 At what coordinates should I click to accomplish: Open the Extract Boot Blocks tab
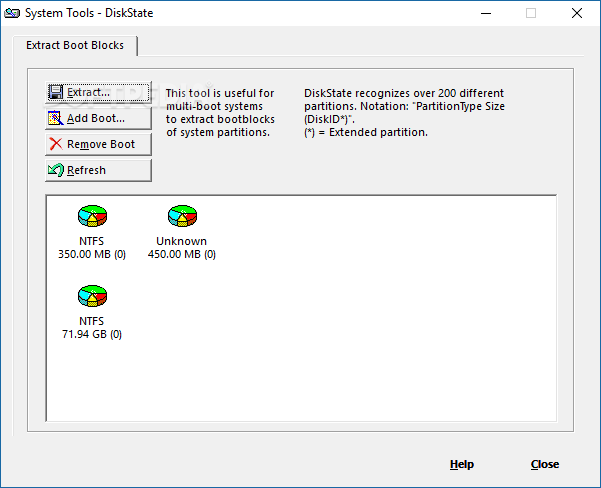coord(75,45)
